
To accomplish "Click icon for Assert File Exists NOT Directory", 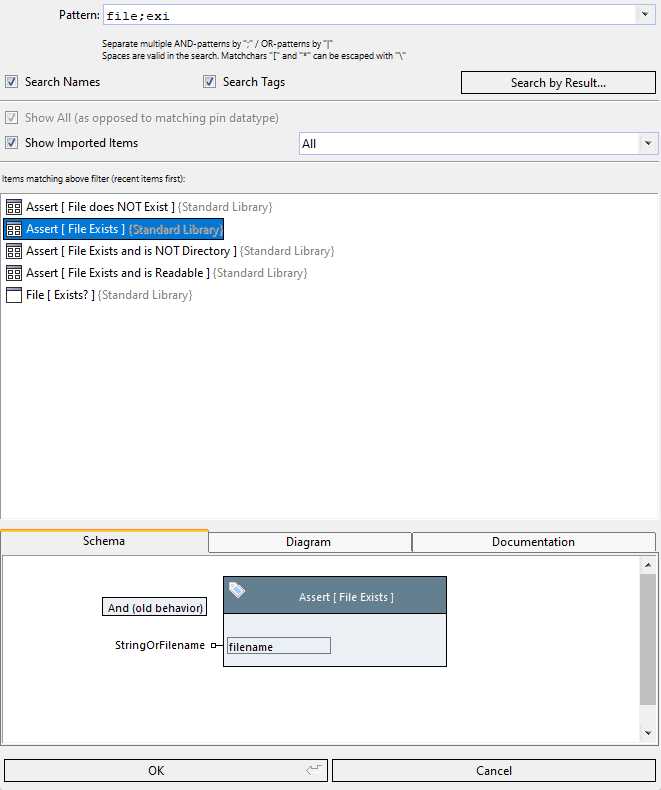I will click(14, 251).
